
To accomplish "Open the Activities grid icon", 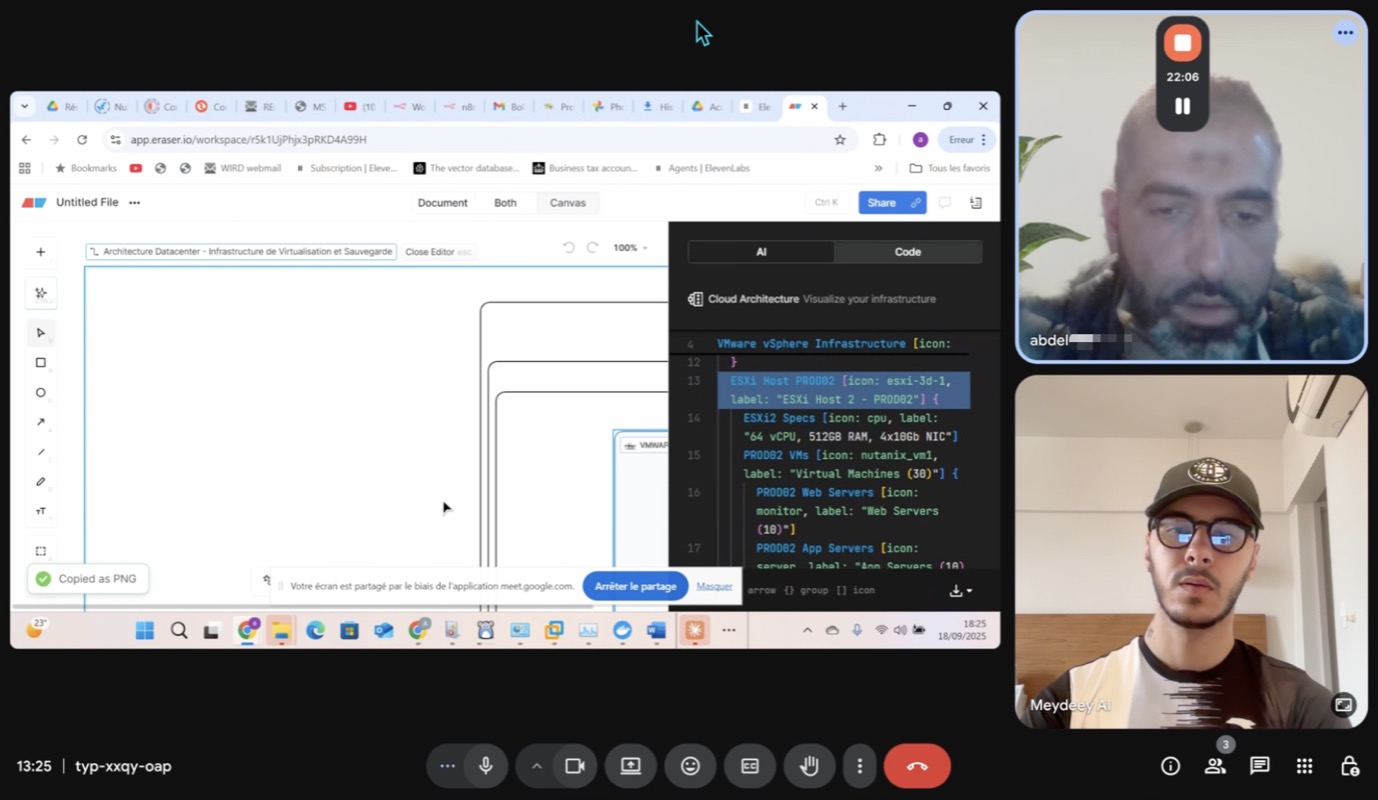I will [1304, 766].
